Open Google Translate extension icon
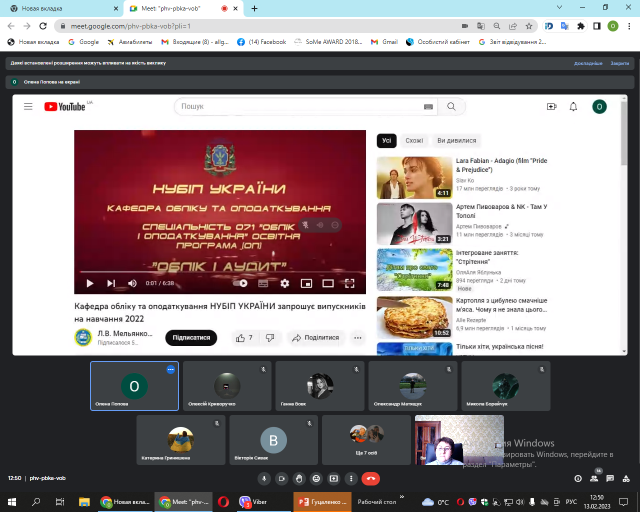The width and height of the screenshot is (640, 512). click(x=564, y=26)
